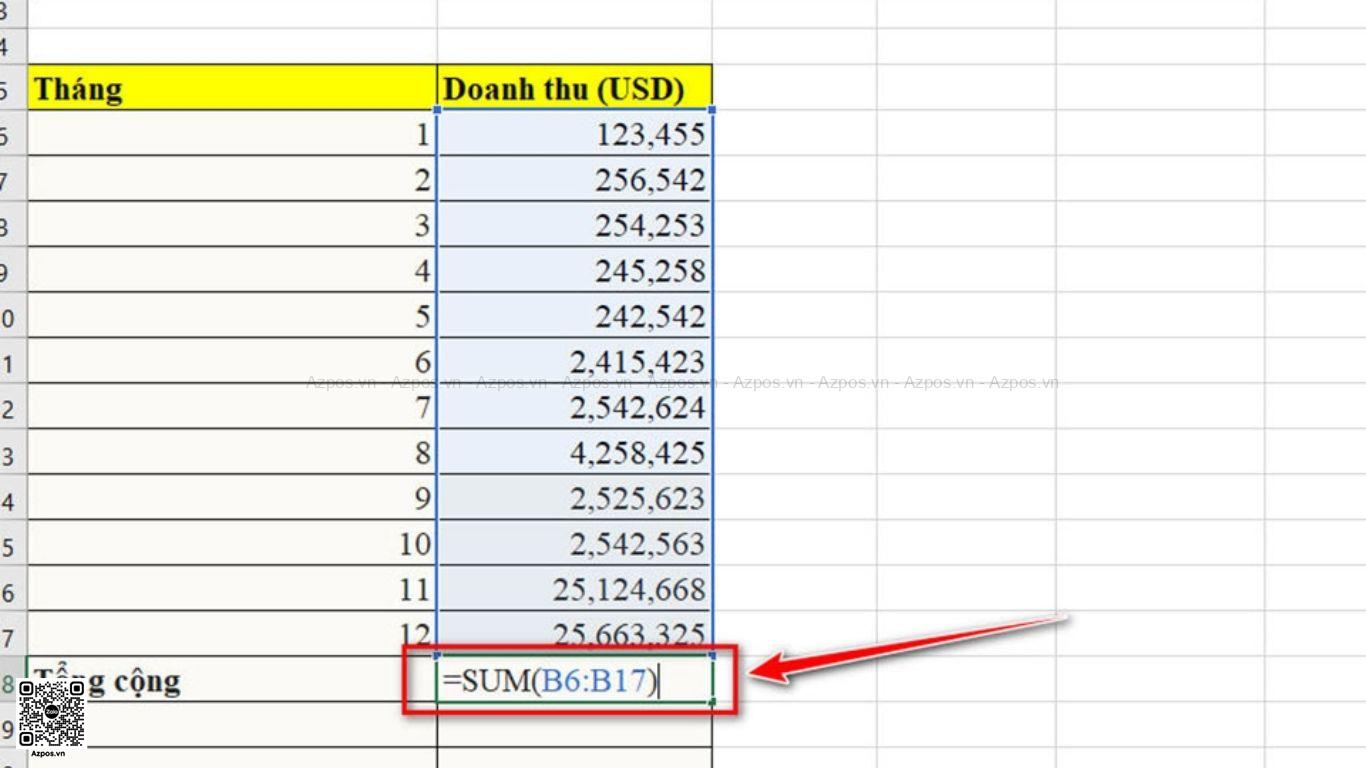The height and width of the screenshot is (768, 1366).
Task: Click the cell containing 256,542
Action: tap(575, 179)
